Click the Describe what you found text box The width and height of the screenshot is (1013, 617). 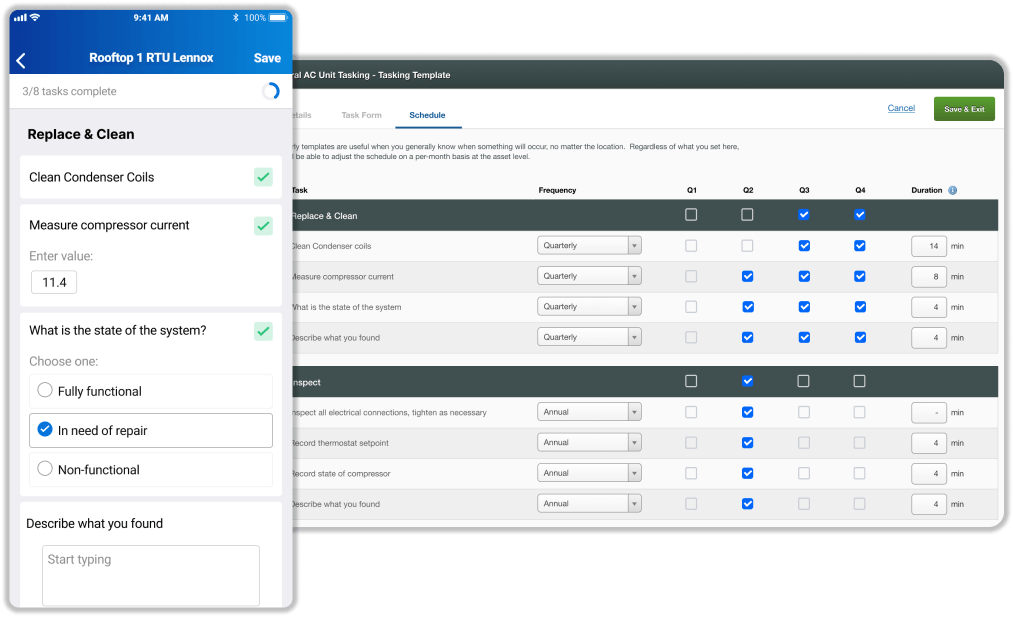click(x=150, y=573)
